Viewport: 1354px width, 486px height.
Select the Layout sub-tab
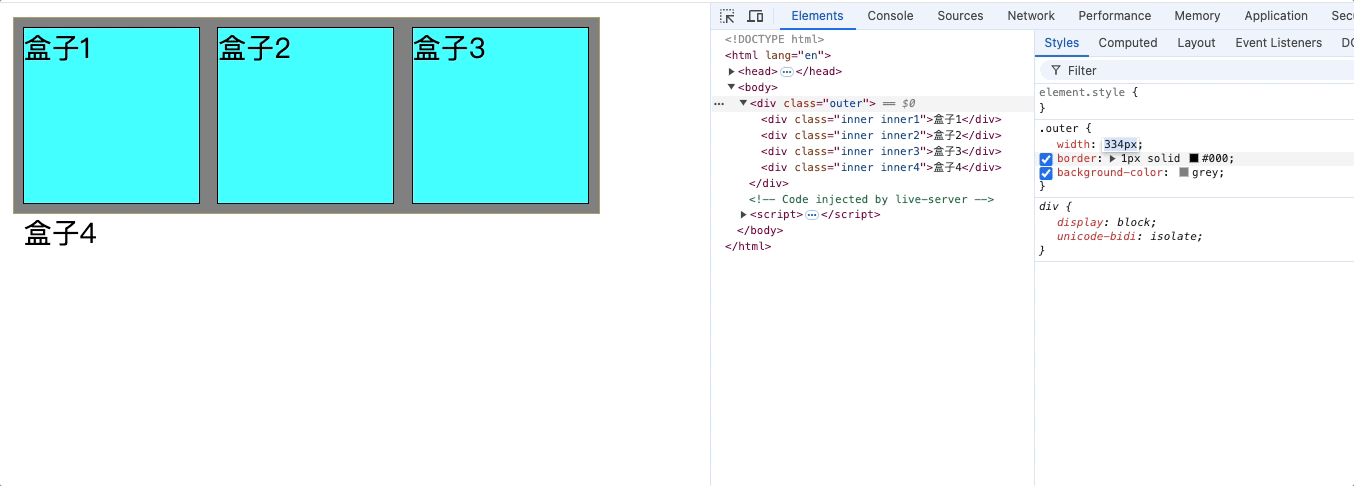click(x=1196, y=43)
